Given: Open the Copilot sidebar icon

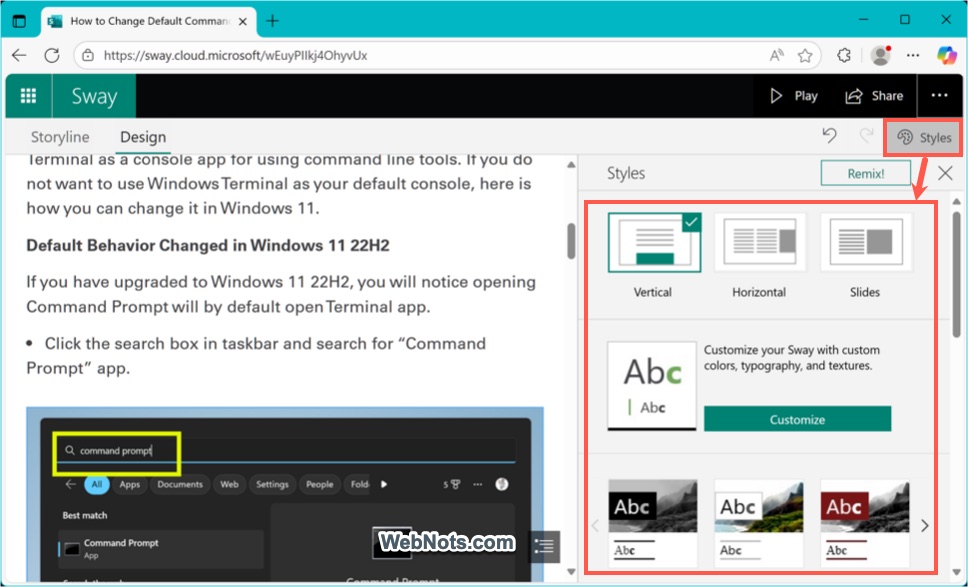Looking at the screenshot, I should pos(946,56).
